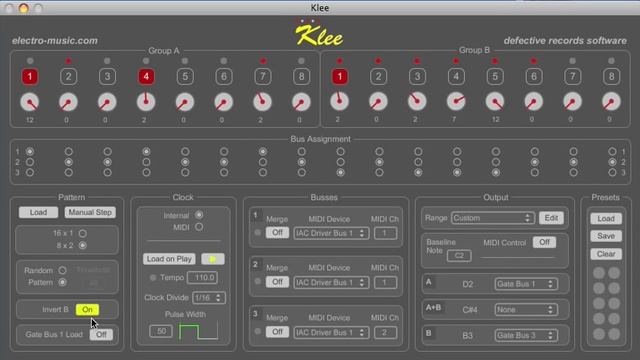Click the Manual Step button
640x360 pixels.
coord(90,212)
